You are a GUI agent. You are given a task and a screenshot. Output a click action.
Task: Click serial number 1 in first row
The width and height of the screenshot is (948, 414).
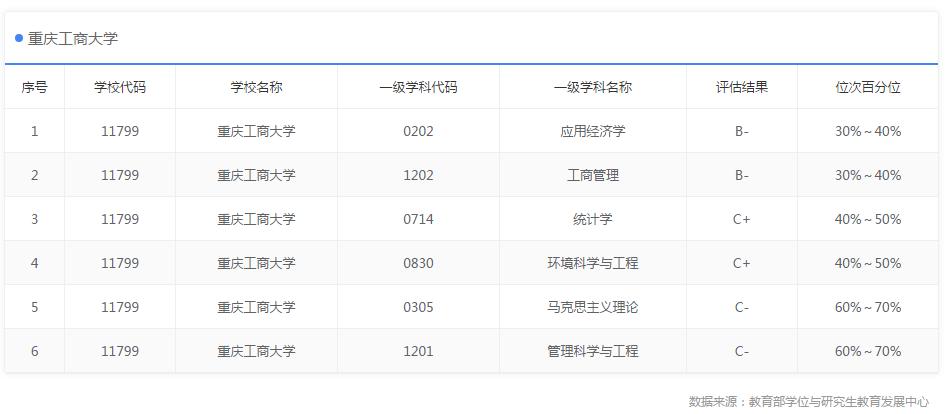[34, 131]
